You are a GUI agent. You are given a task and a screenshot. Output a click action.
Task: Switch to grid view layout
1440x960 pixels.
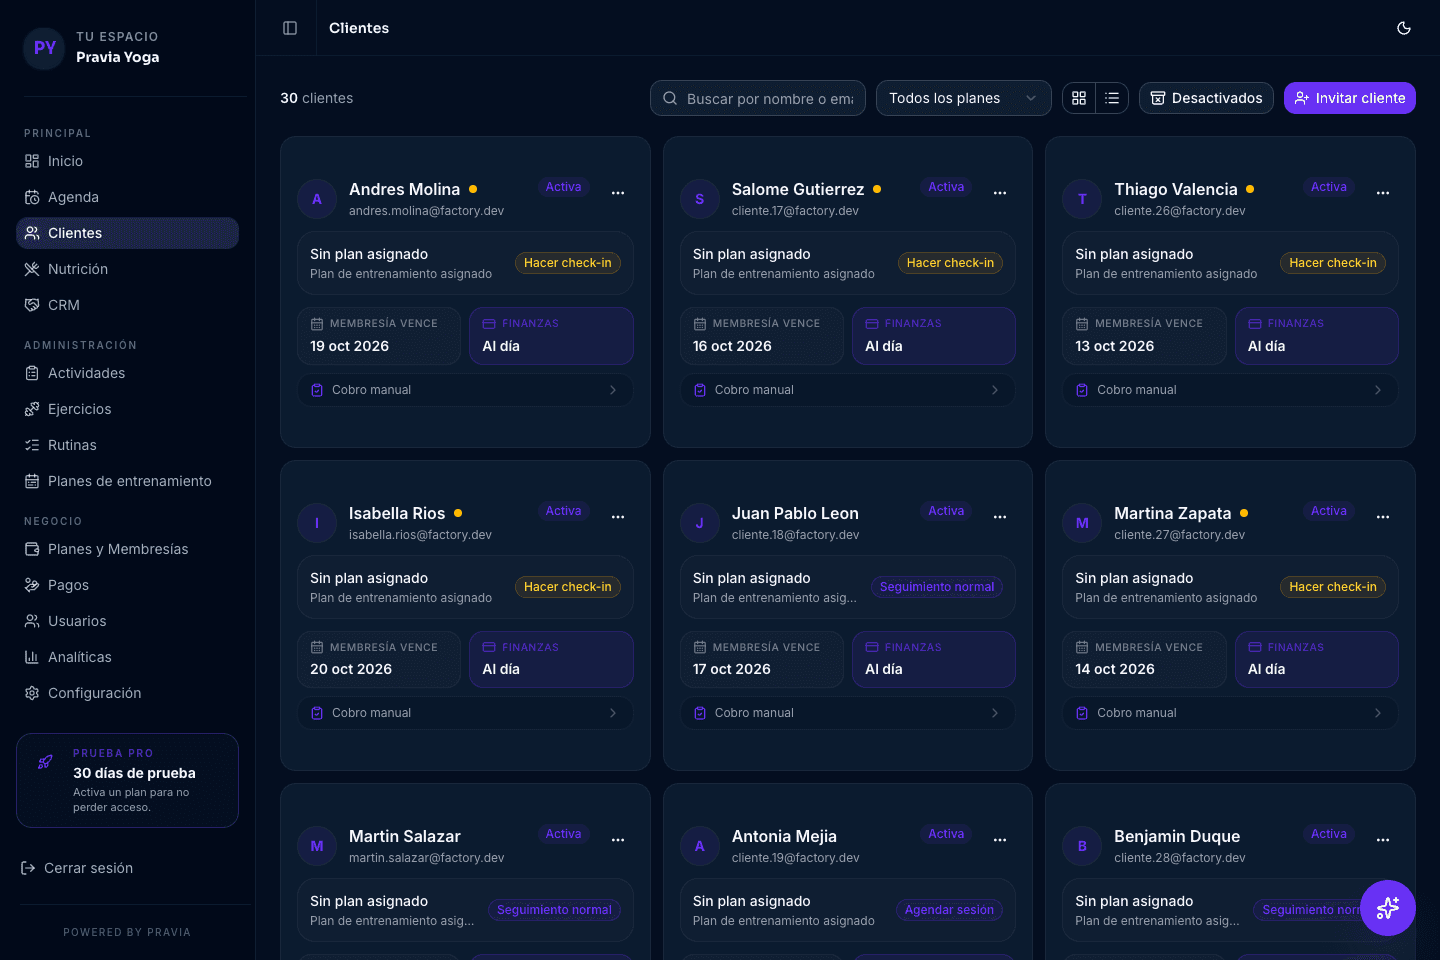1079,98
